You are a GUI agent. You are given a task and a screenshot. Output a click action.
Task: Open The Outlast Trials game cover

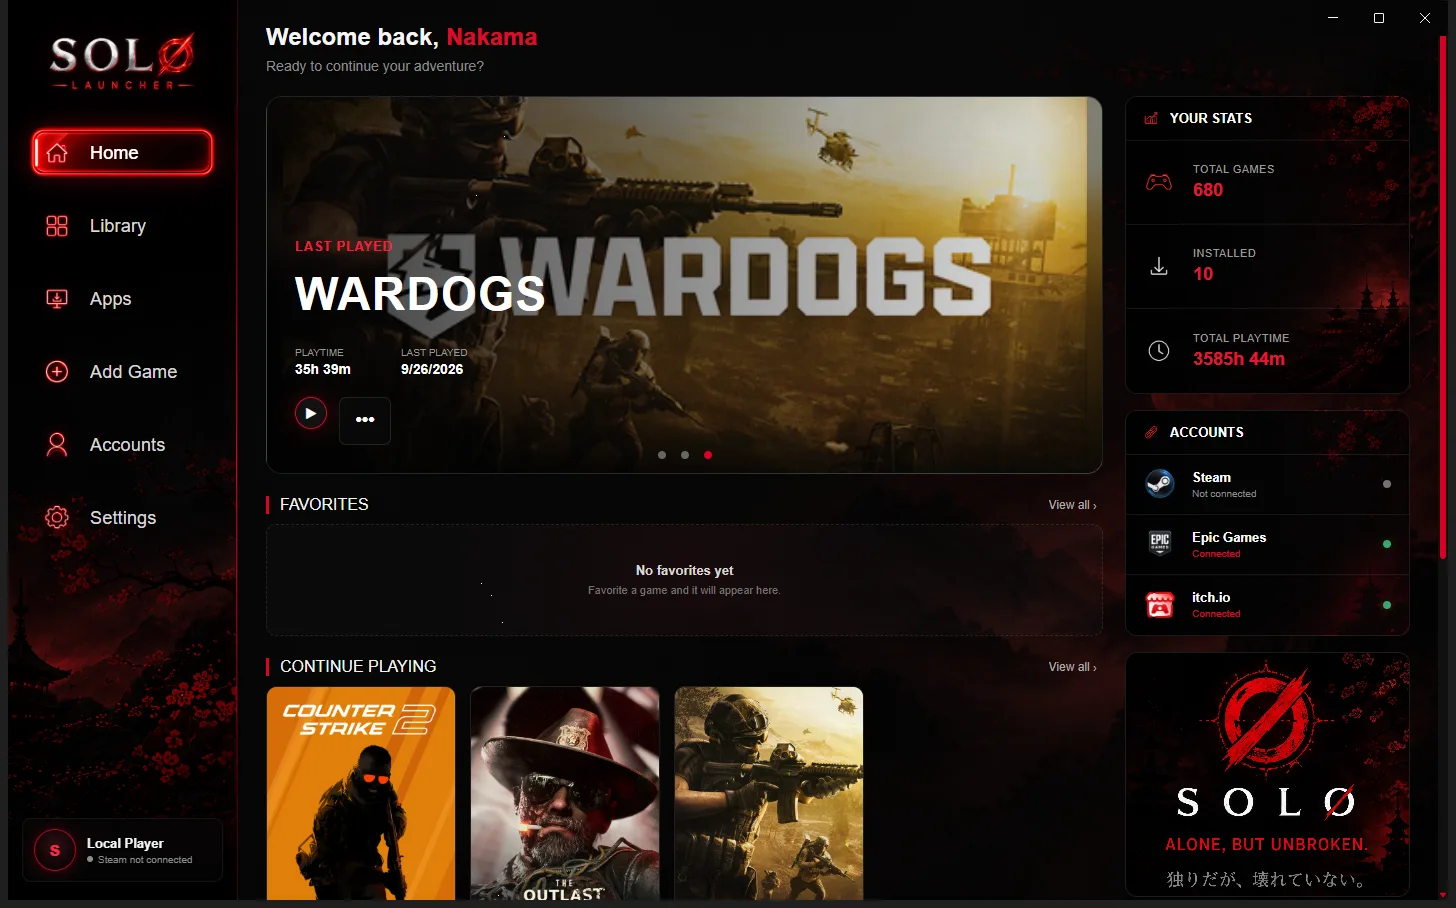click(x=565, y=793)
